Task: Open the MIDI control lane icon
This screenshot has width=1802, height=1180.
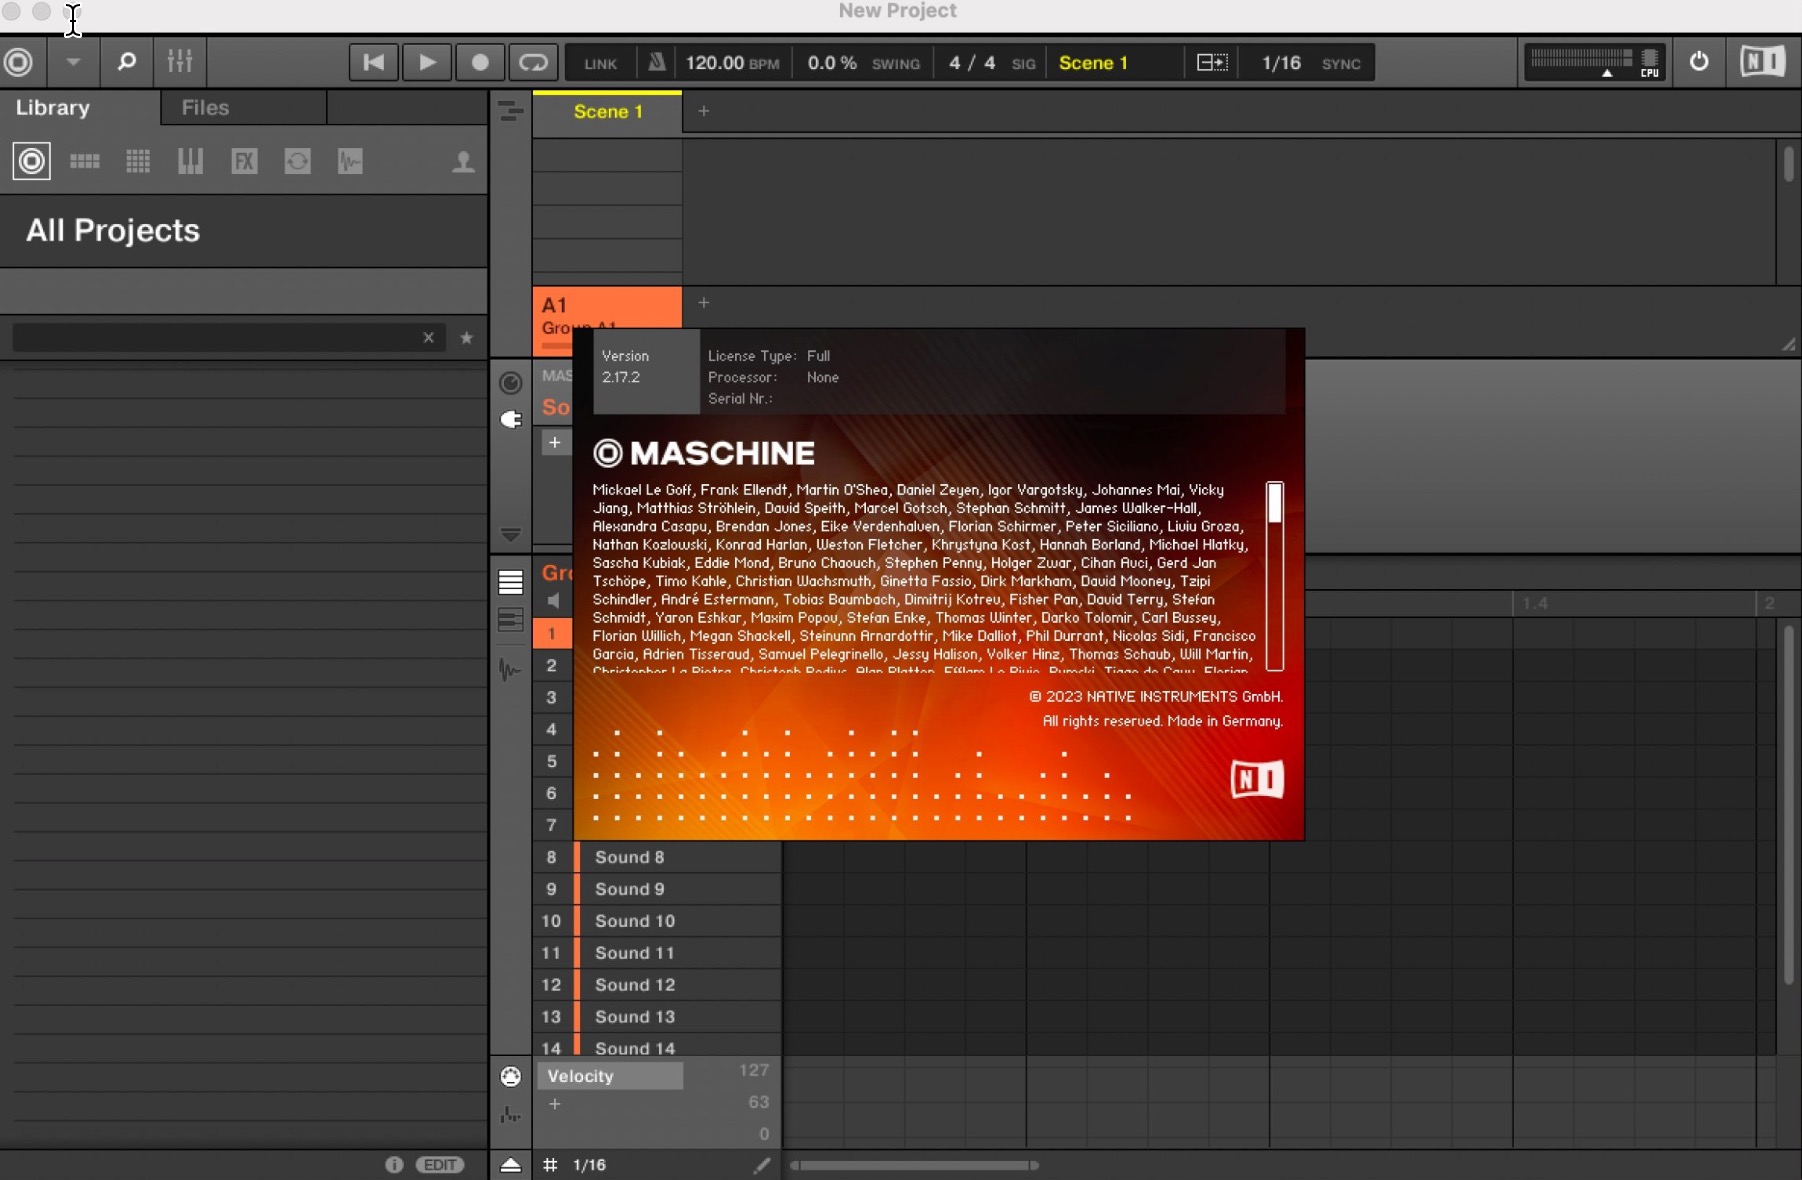Action: click(510, 1076)
